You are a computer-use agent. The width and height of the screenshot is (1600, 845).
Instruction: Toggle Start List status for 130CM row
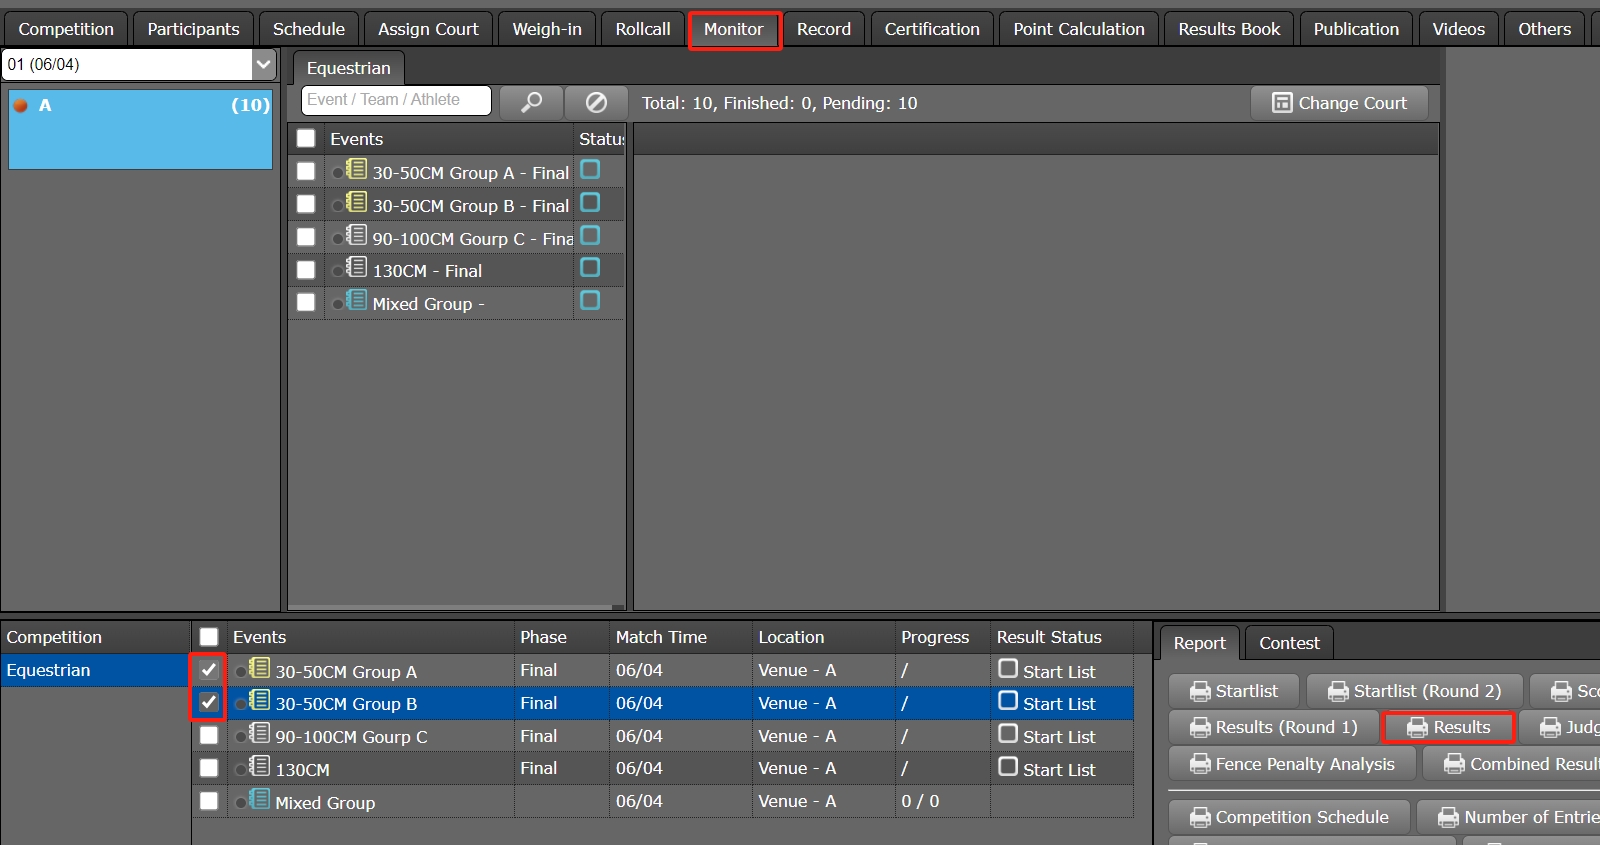coord(1008,767)
